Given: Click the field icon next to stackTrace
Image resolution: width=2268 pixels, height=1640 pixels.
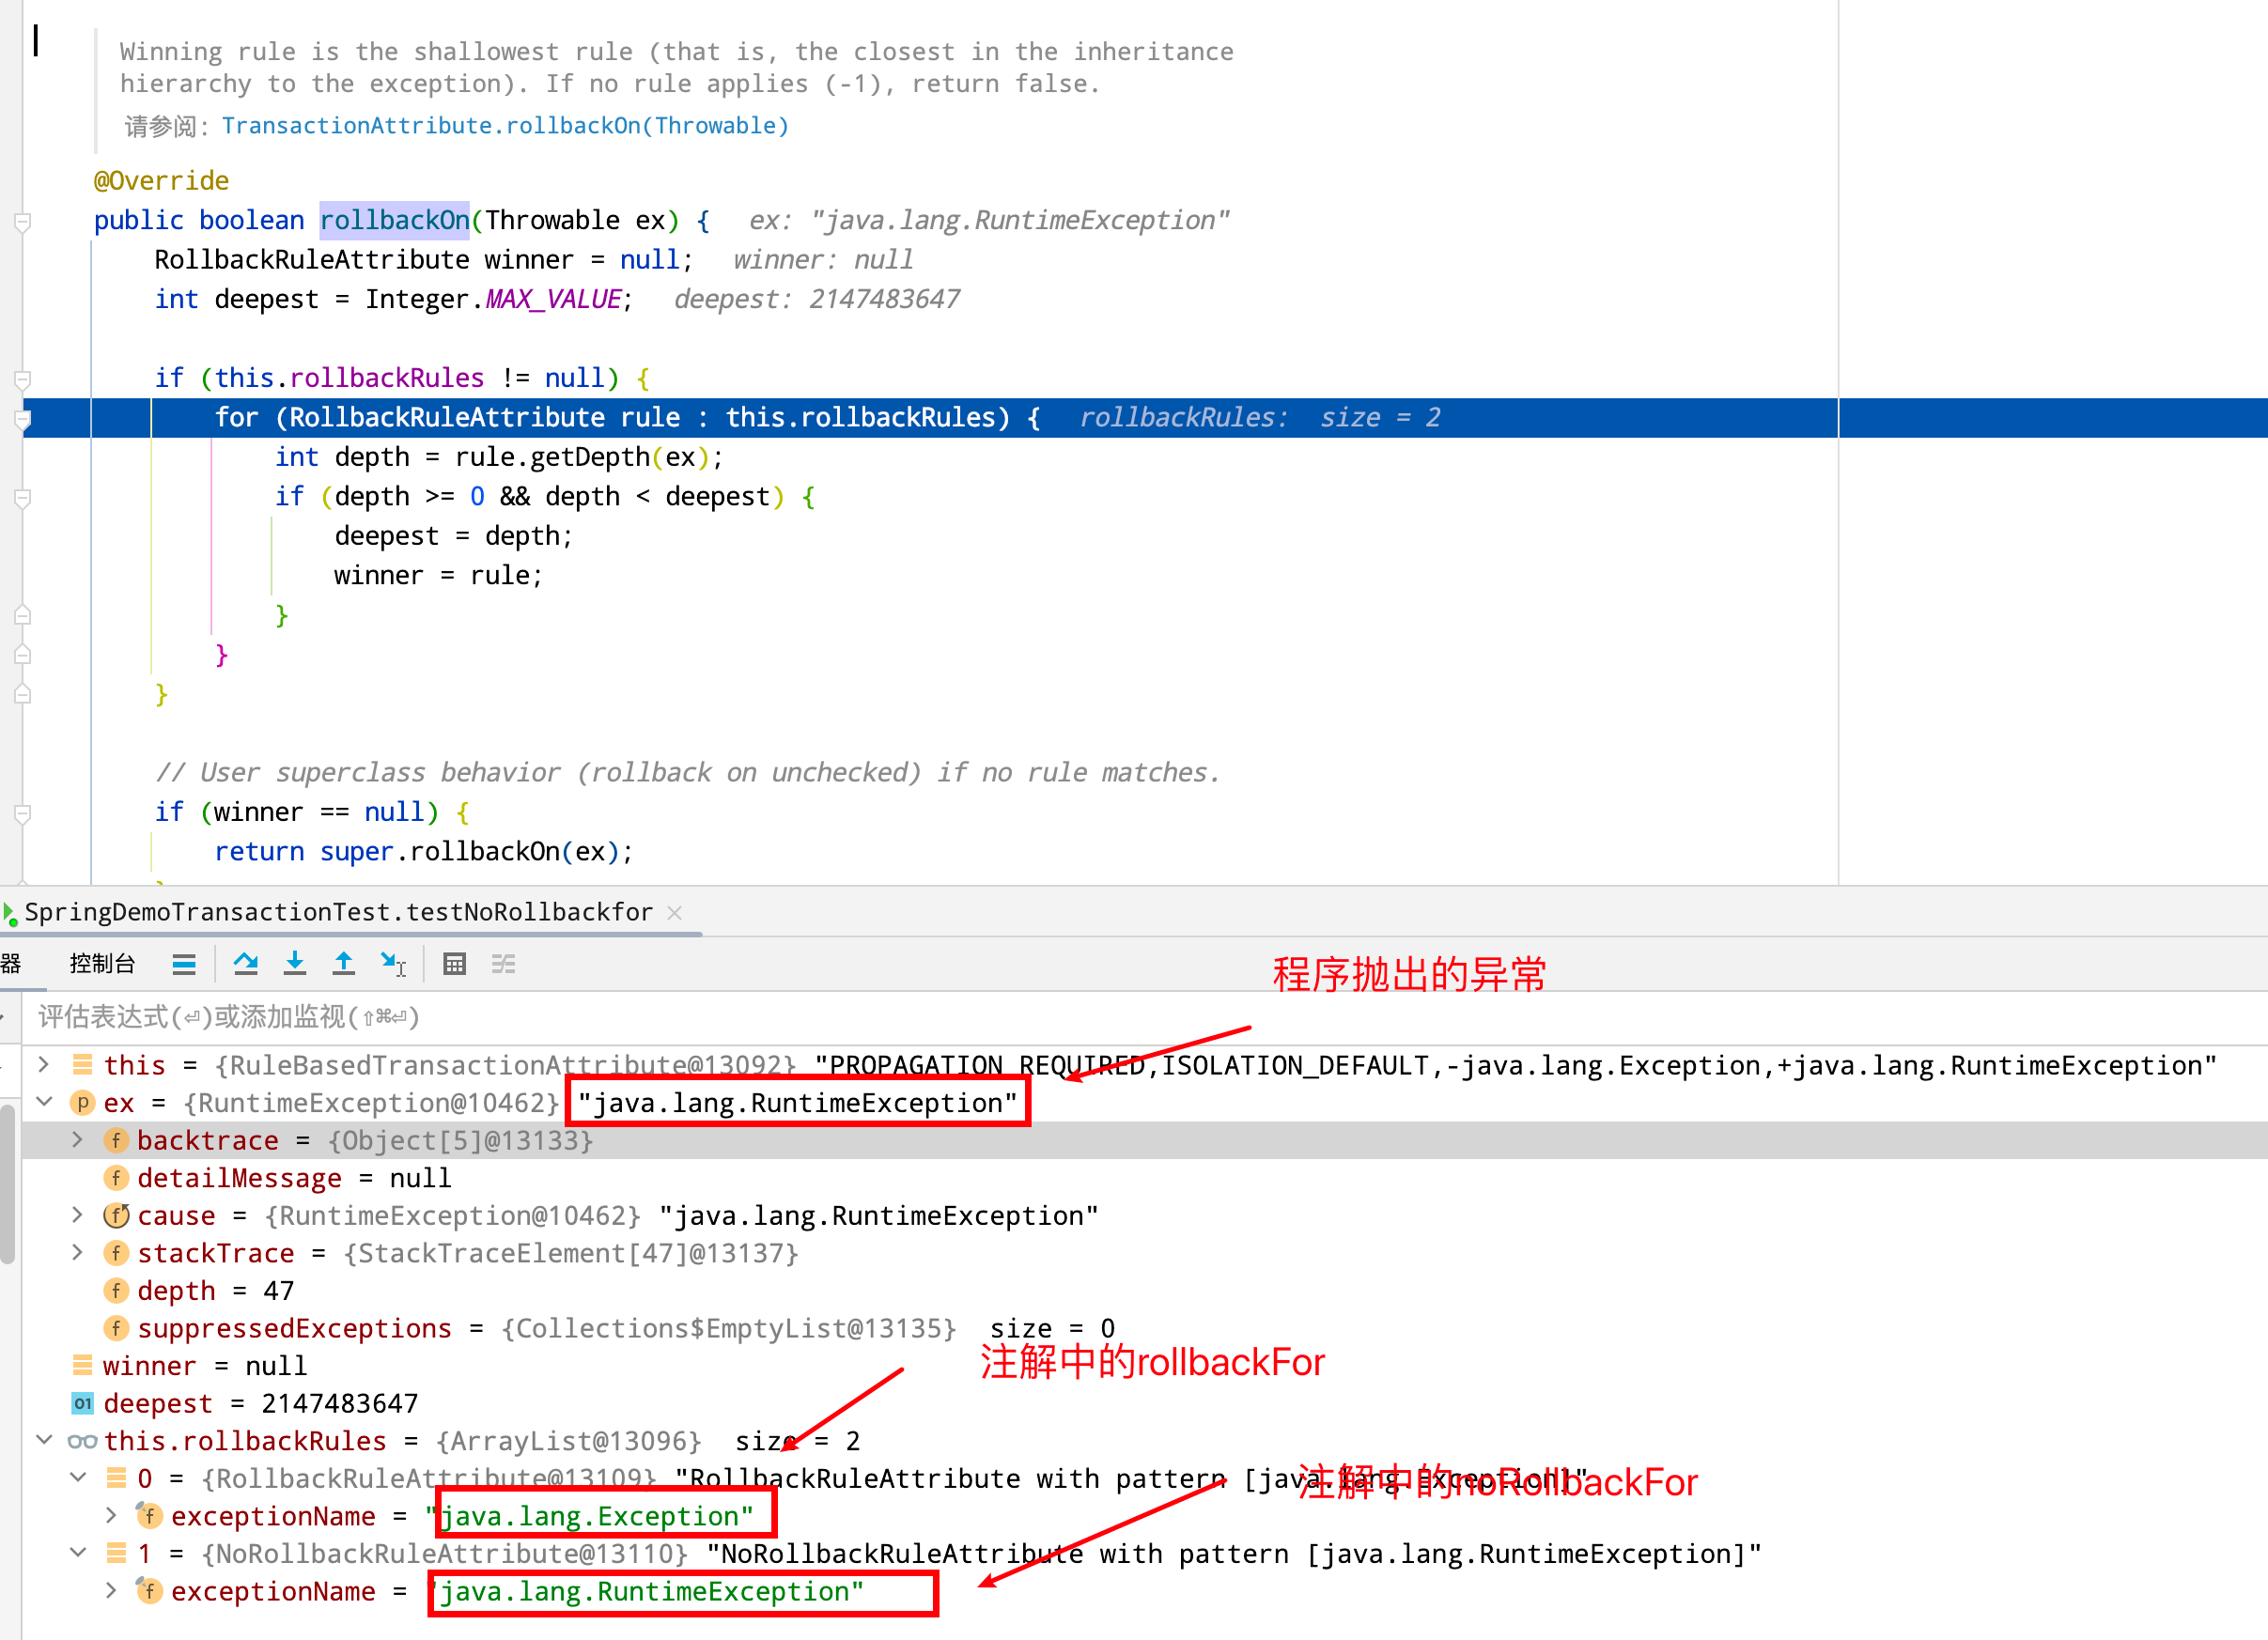Looking at the screenshot, I should coord(117,1253).
